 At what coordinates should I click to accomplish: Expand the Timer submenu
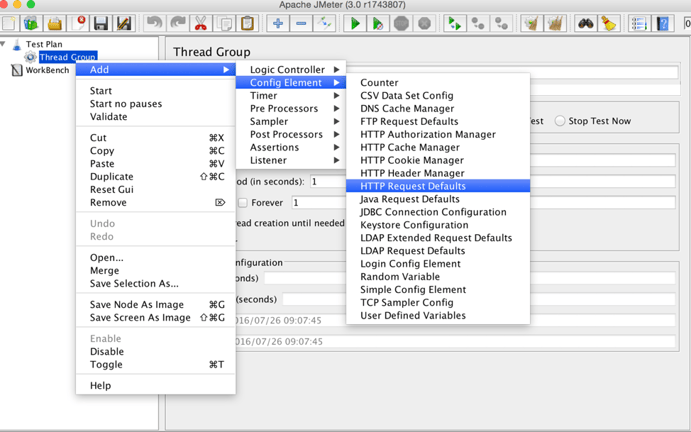[291, 96]
